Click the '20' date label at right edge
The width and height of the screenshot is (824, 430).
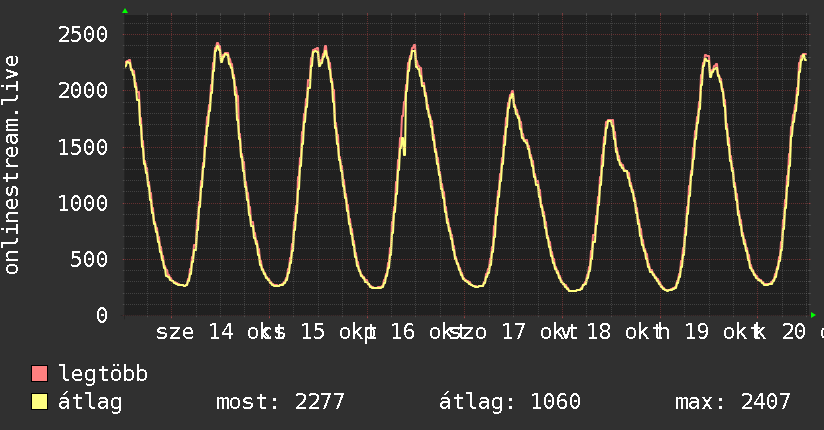(x=794, y=332)
